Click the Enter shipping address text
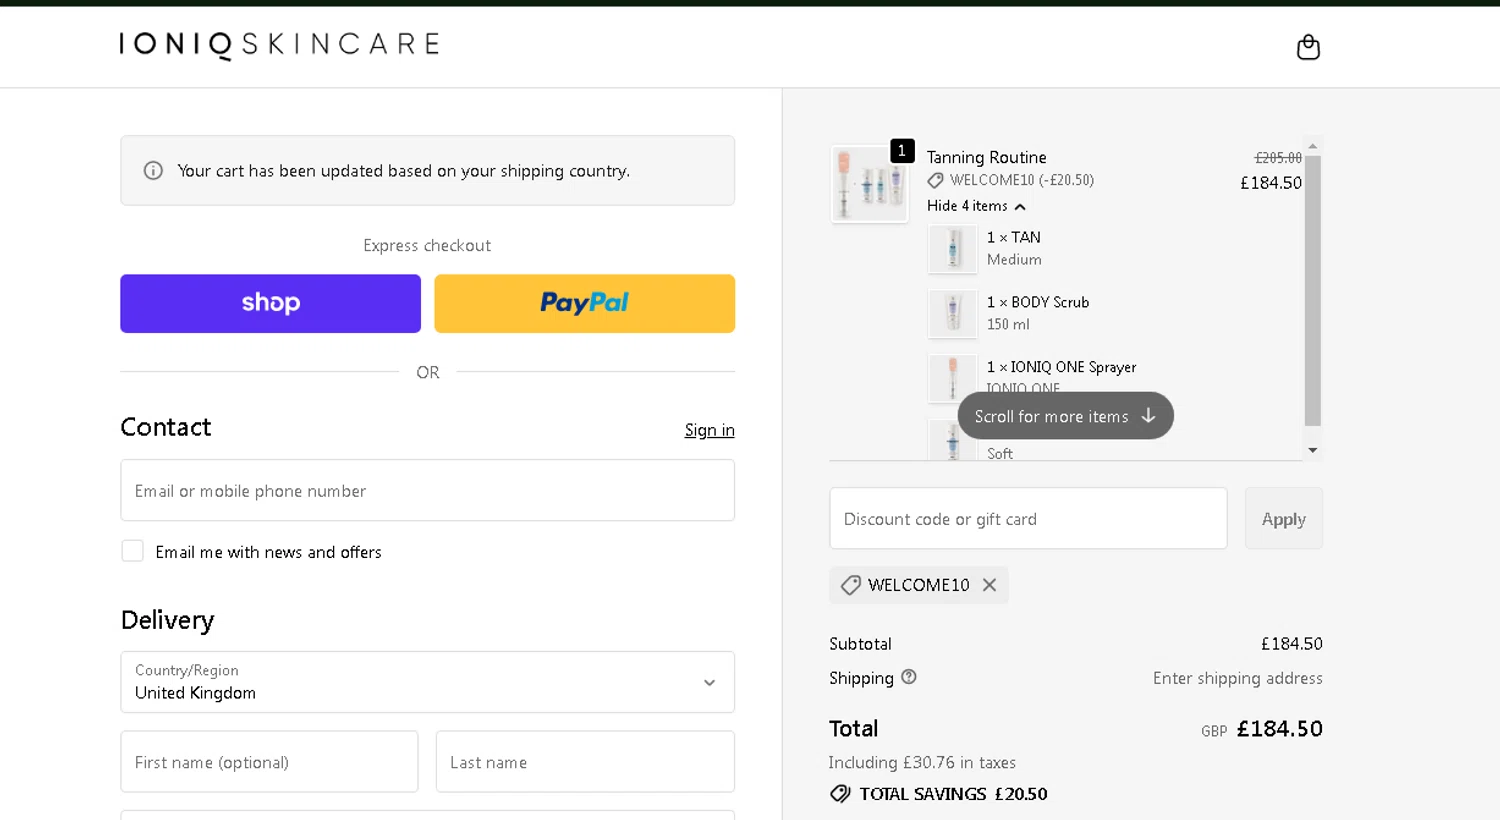Image resolution: width=1500 pixels, height=820 pixels. click(1237, 678)
